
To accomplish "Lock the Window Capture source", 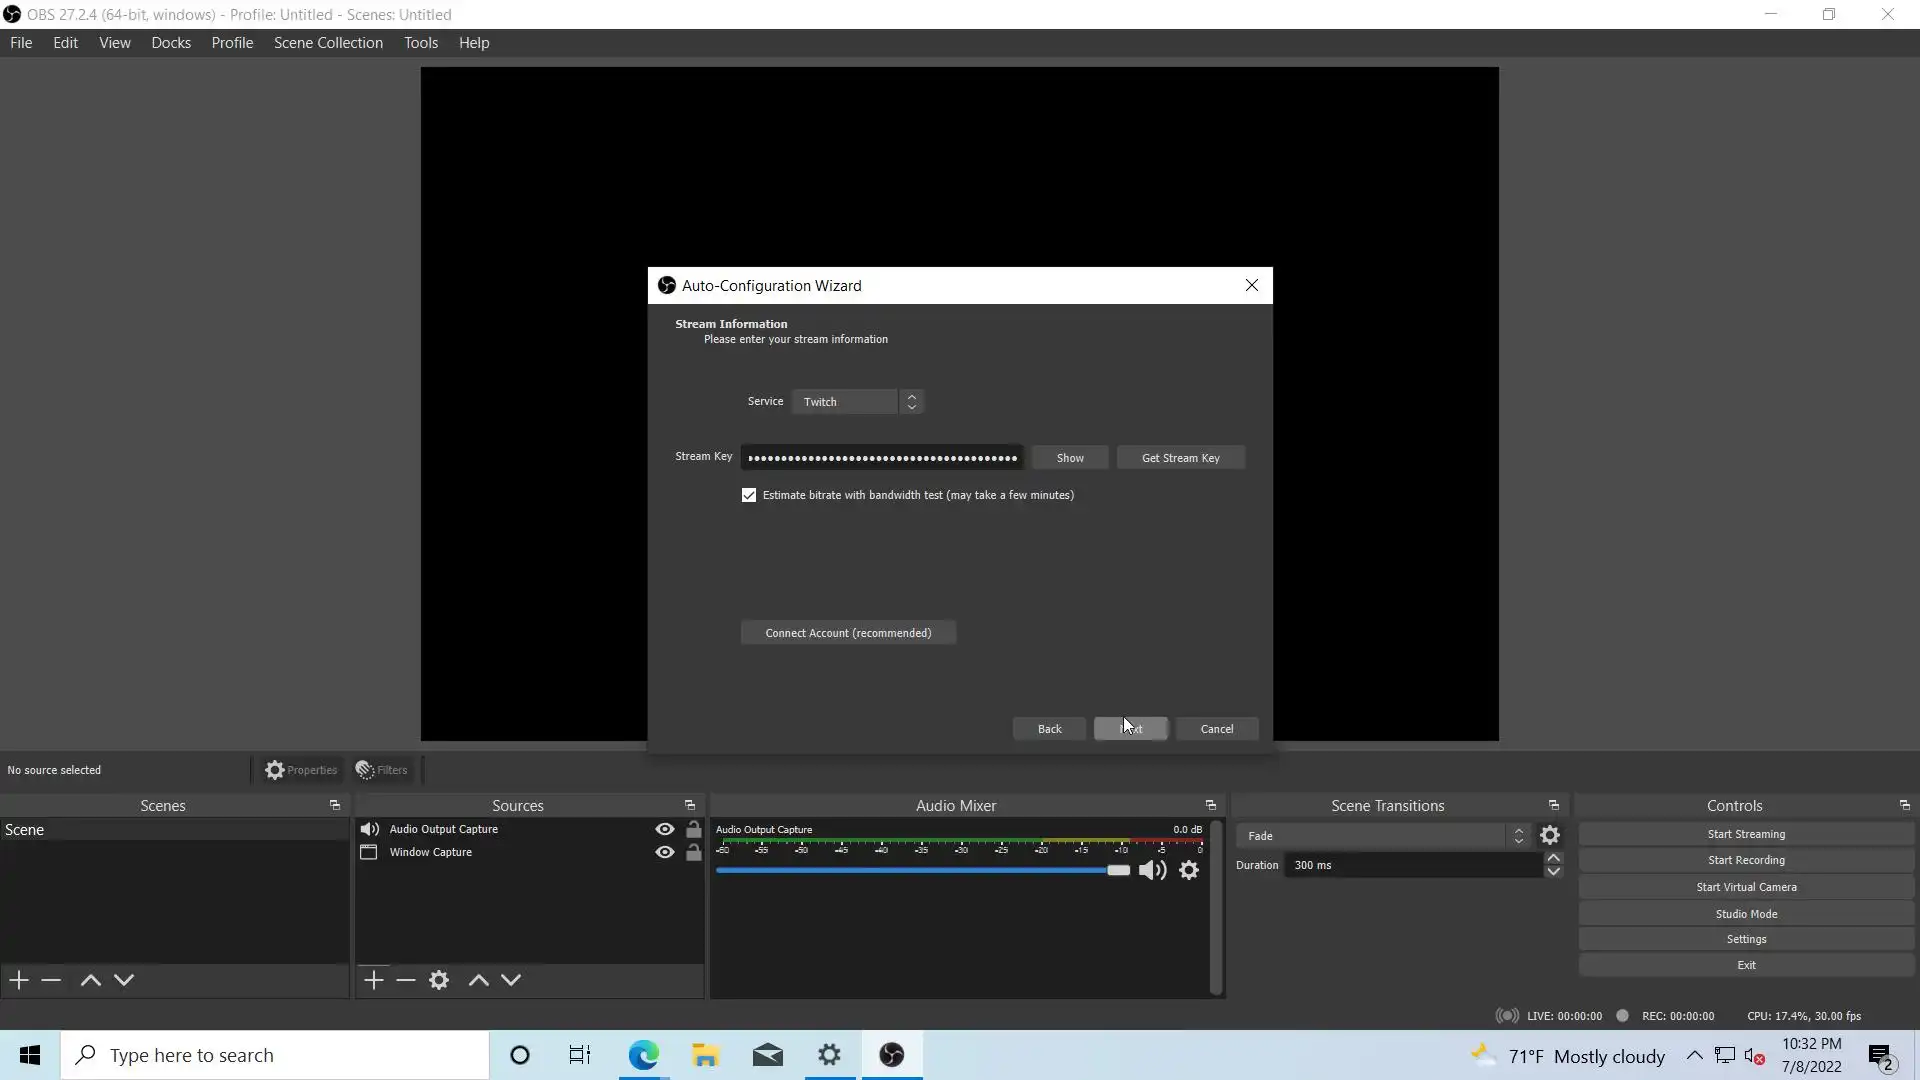I will (x=693, y=852).
